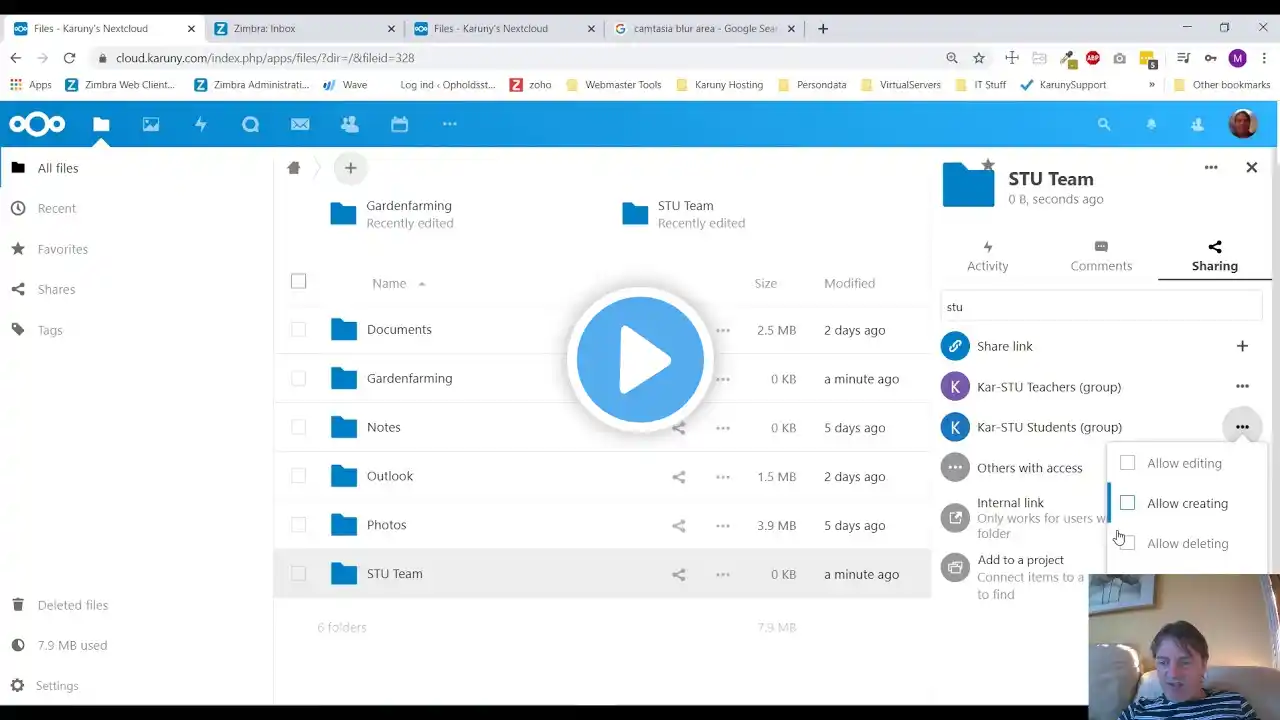Close the STU Team details sidebar
The image size is (1280, 720).
[x=1251, y=168]
